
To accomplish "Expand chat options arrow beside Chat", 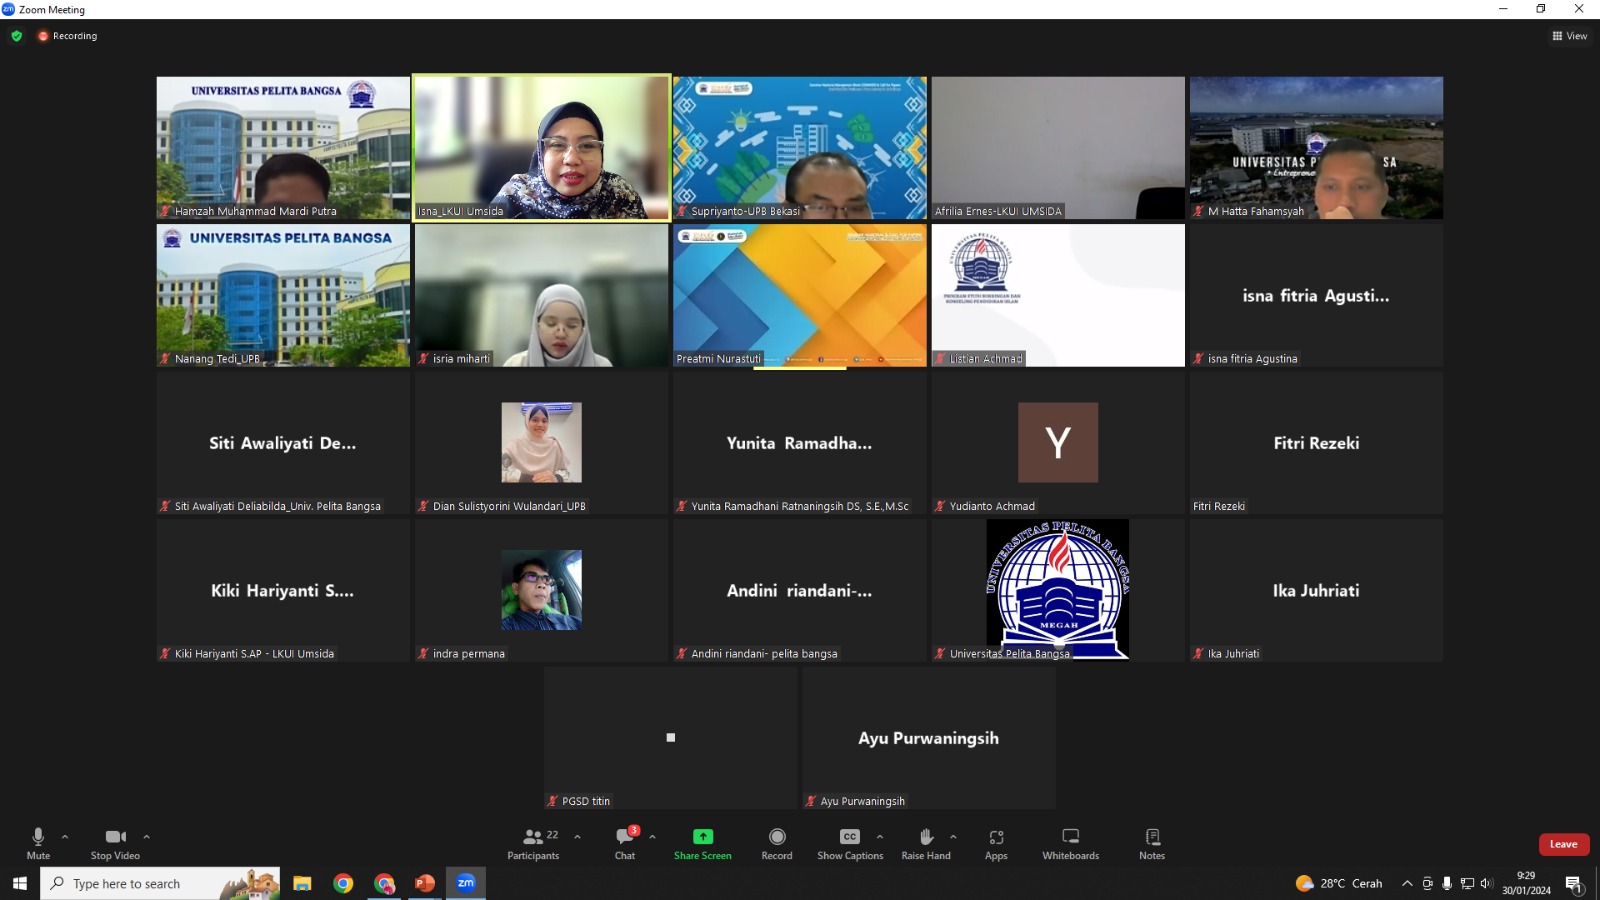I will tap(652, 837).
